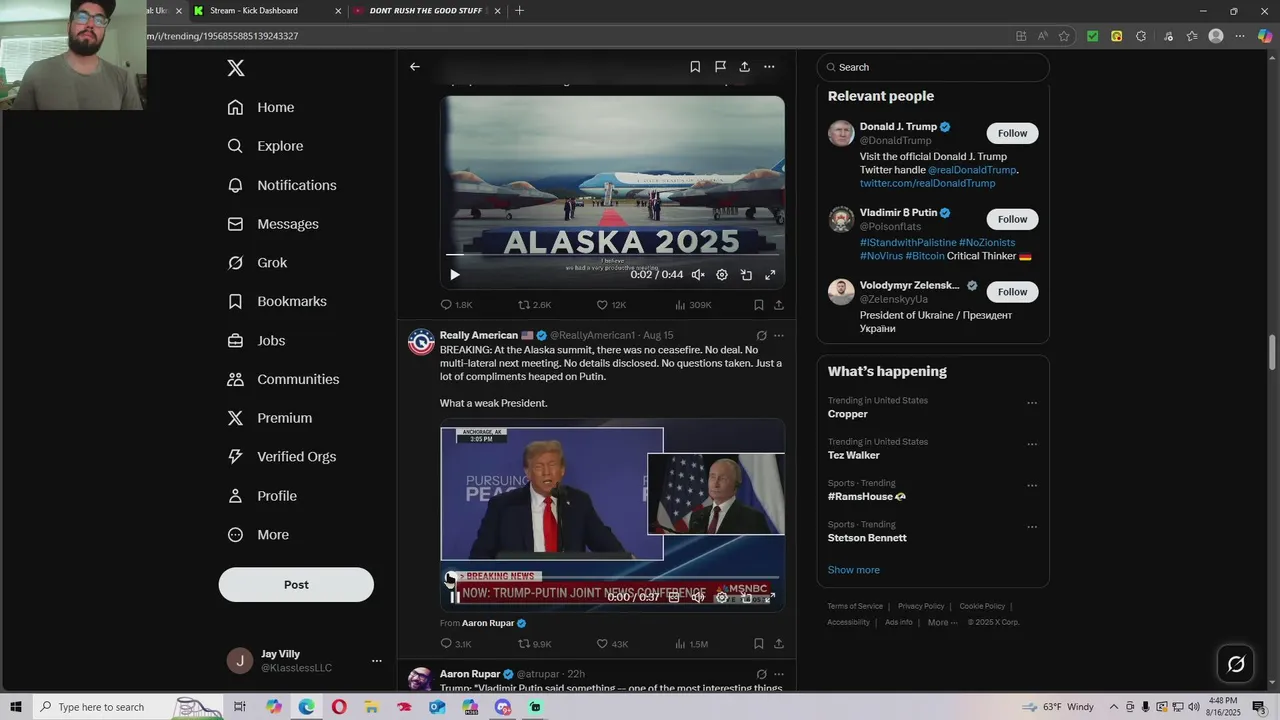The height and width of the screenshot is (720, 1280).
Task: Click the X Search field
Action: pyautogui.click(x=933, y=67)
